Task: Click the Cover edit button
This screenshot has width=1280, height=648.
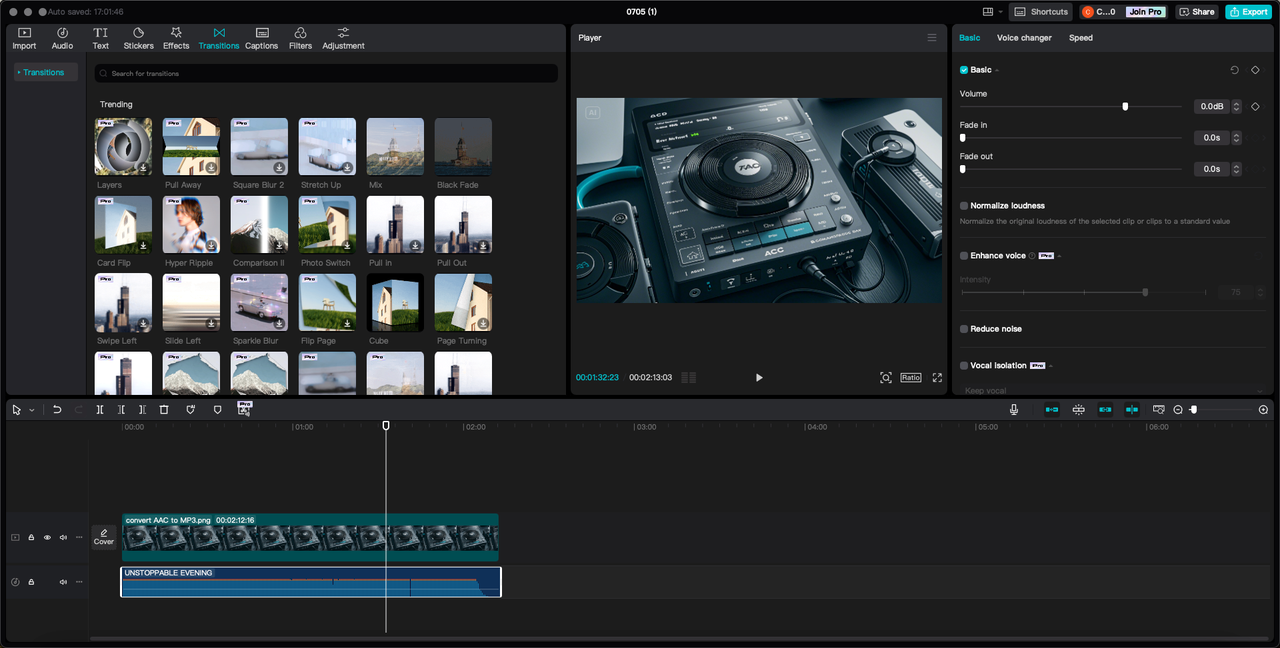Action: (104, 537)
